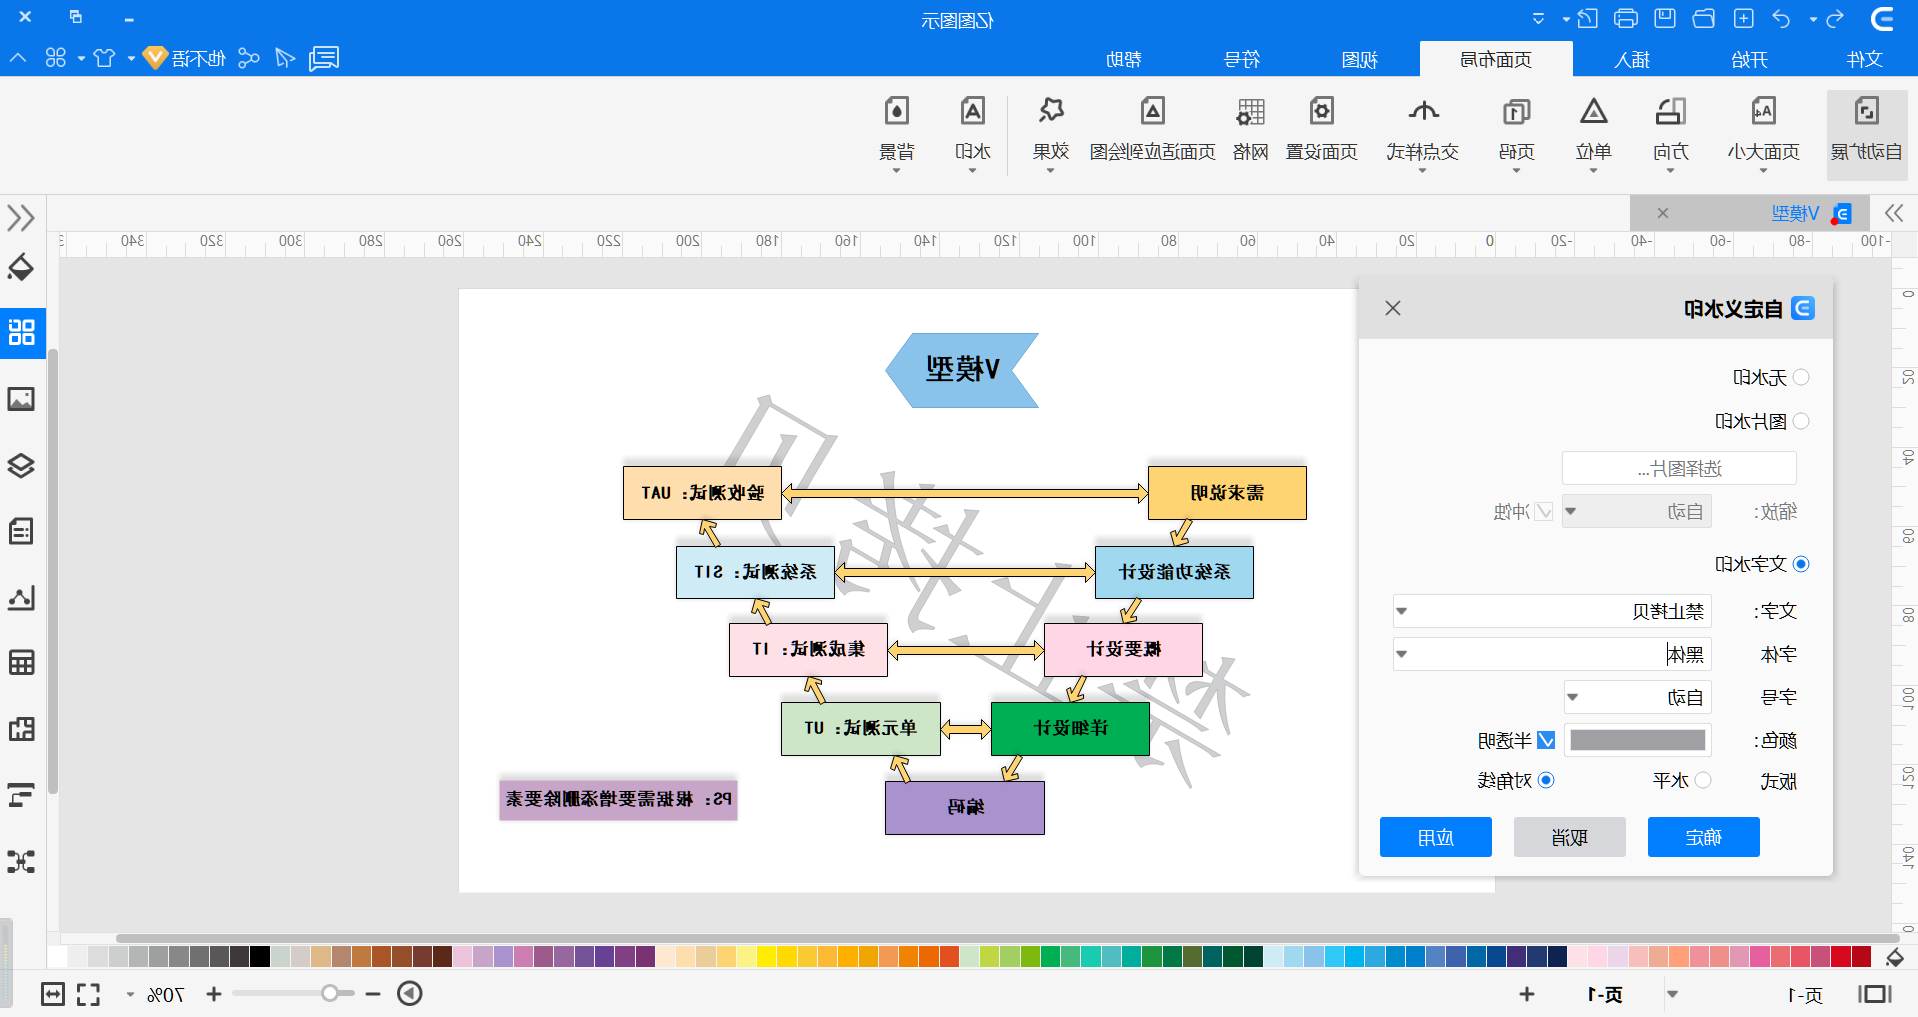The image size is (1918, 1017).
Task: Open the 文字 watermark text dropdown
Action: 1552,611
